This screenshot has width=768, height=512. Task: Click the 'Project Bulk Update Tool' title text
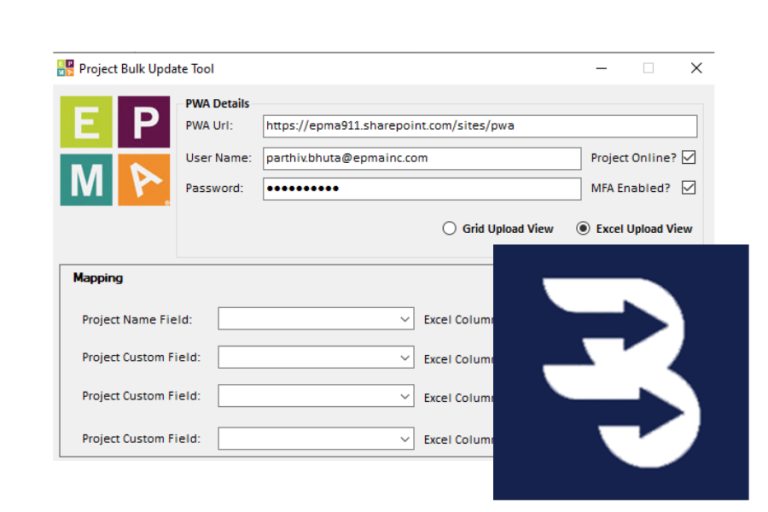(146, 69)
